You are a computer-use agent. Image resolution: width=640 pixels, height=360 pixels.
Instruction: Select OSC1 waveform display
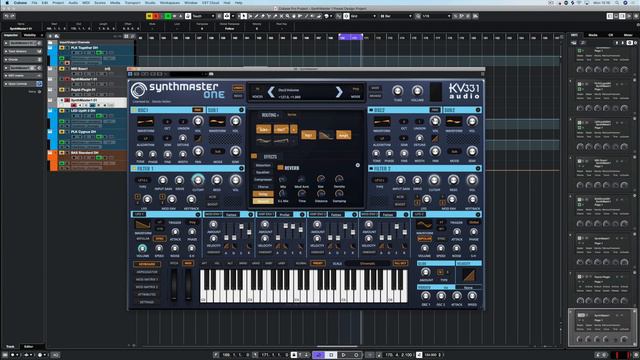(x=145, y=122)
